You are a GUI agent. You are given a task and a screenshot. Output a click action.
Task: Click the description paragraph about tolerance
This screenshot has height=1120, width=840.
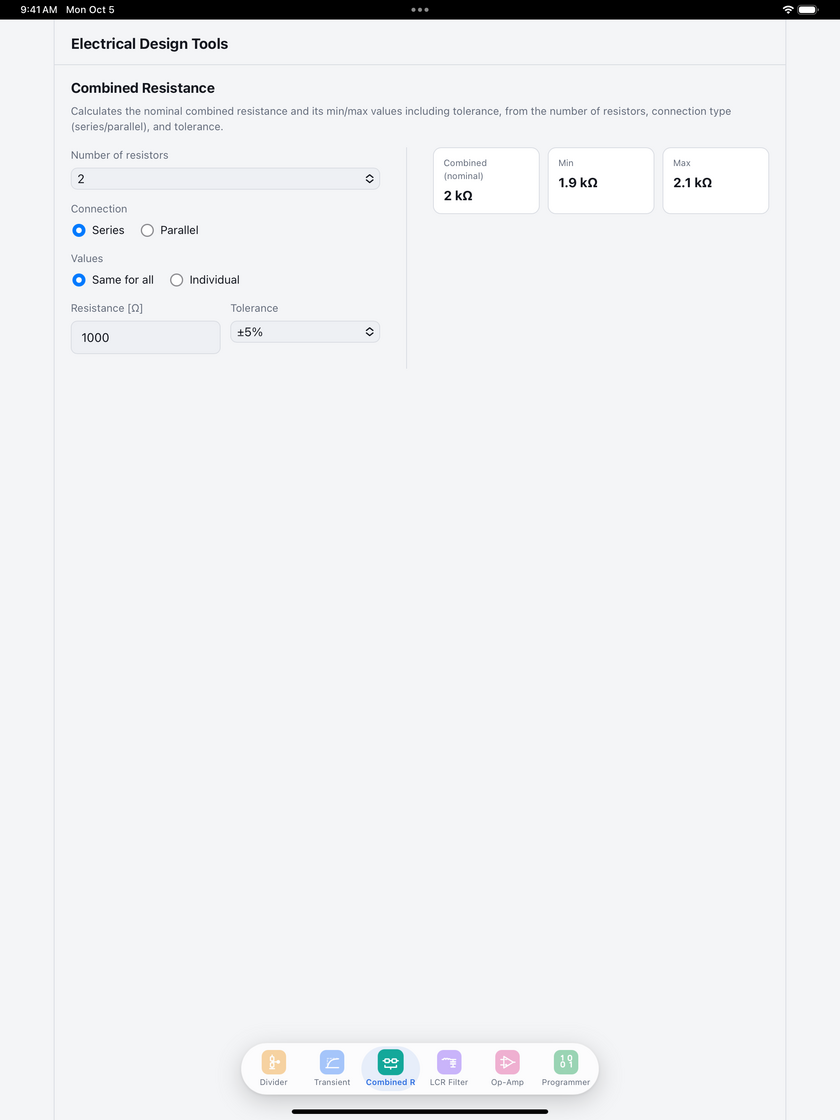(x=401, y=119)
